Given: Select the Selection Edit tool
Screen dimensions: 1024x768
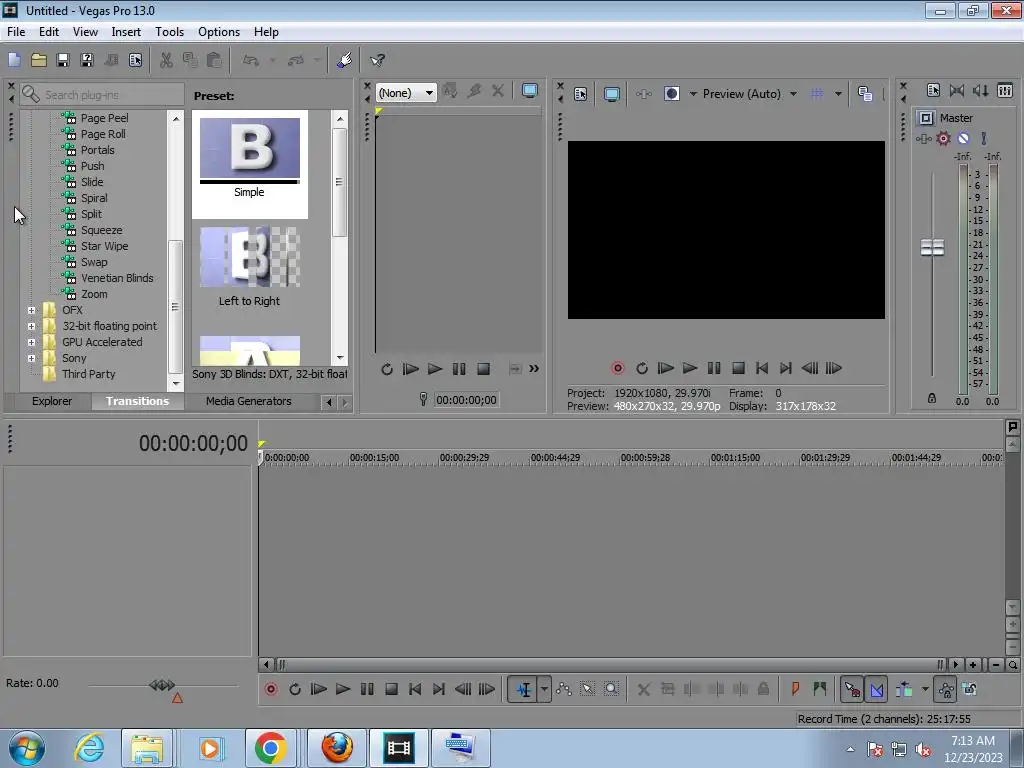Looking at the screenshot, I should coord(587,689).
